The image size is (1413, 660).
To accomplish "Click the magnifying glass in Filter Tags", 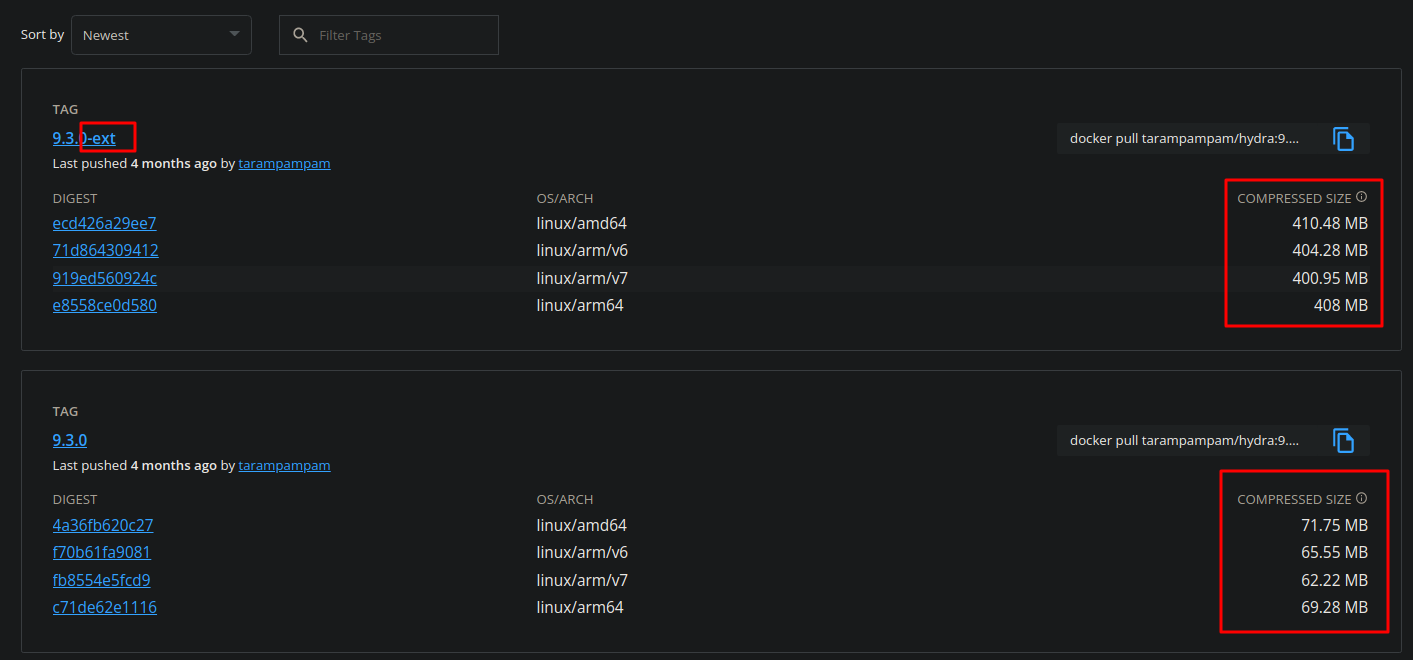I will tap(300, 34).
